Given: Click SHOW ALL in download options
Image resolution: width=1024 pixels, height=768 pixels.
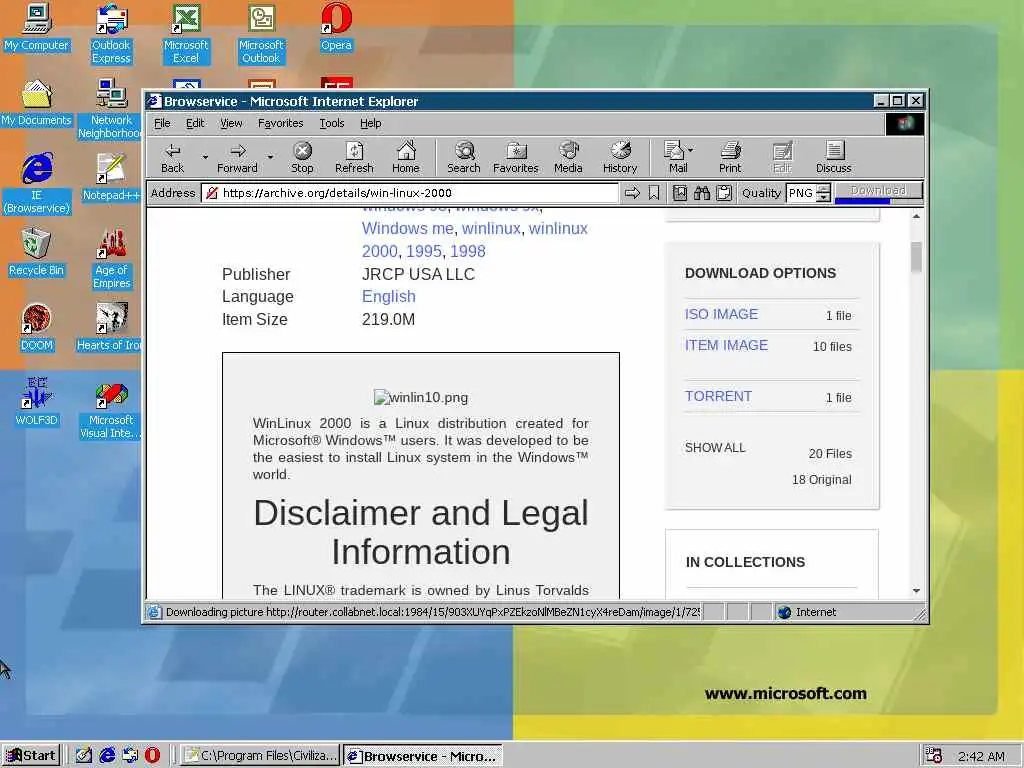Looking at the screenshot, I should click(715, 447).
